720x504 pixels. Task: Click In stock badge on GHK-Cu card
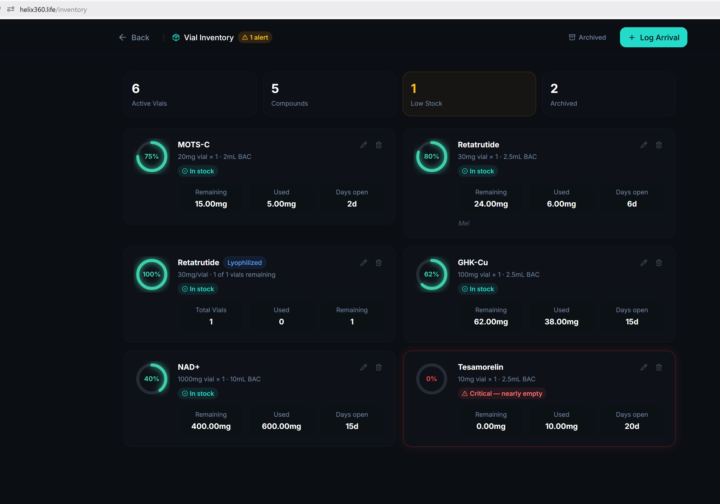coord(478,289)
